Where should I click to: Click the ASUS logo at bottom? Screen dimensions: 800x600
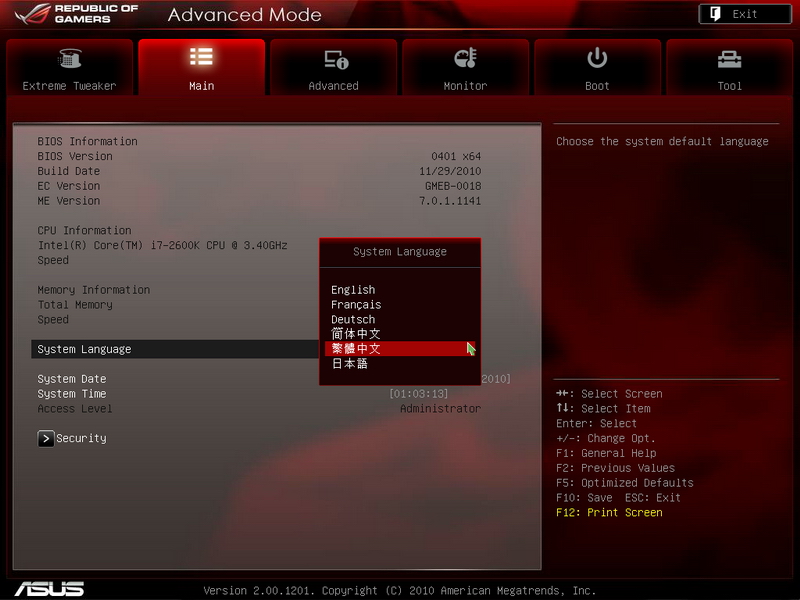pos(49,589)
